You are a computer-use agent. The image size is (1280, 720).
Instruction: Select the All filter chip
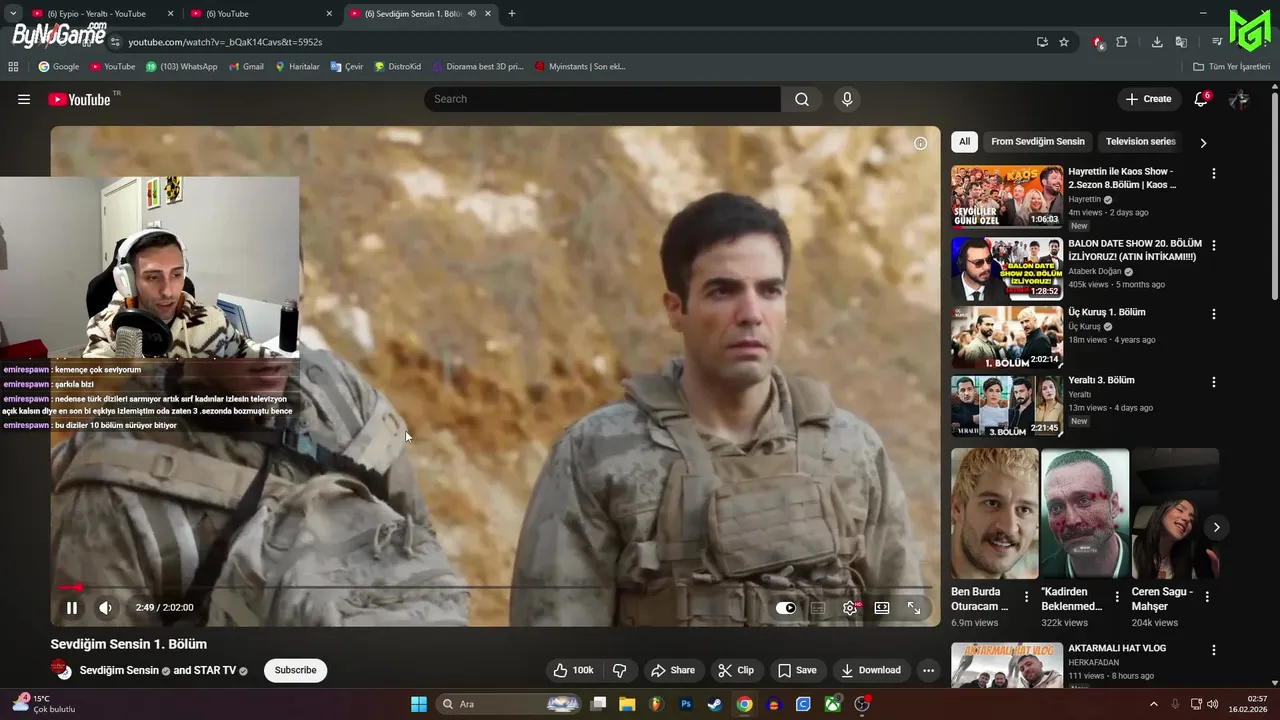tap(964, 141)
